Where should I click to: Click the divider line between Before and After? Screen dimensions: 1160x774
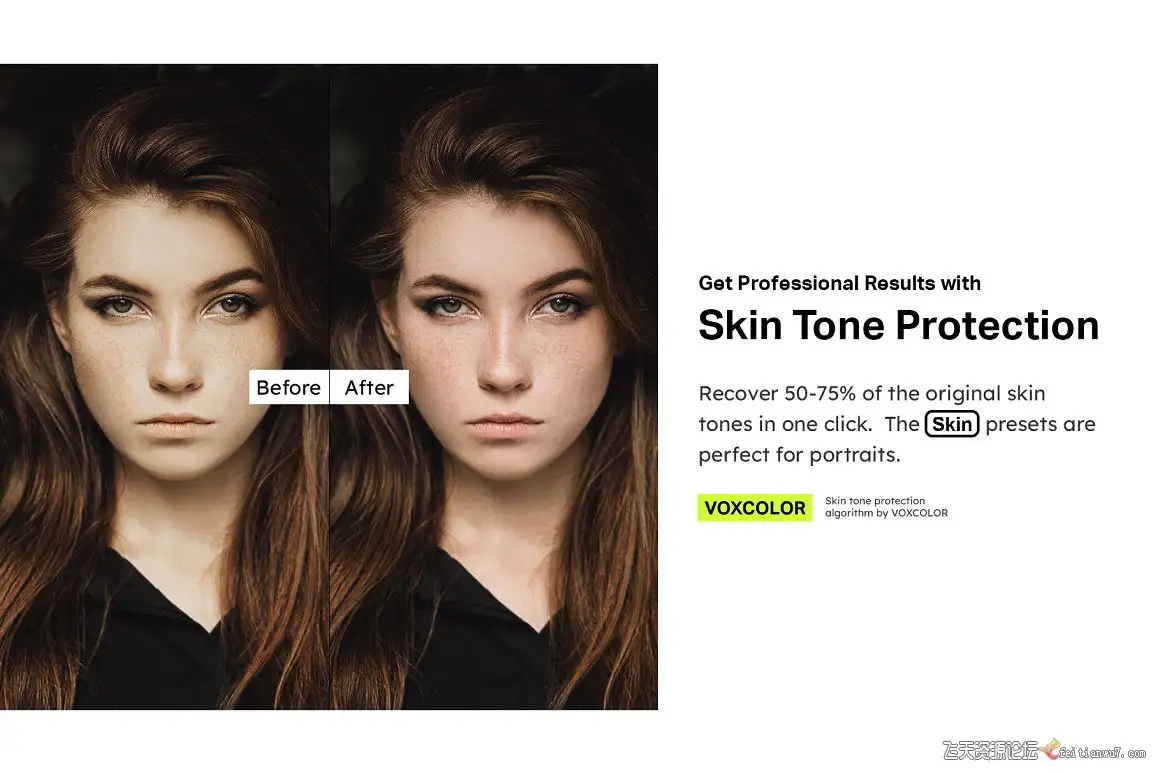pos(329,386)
